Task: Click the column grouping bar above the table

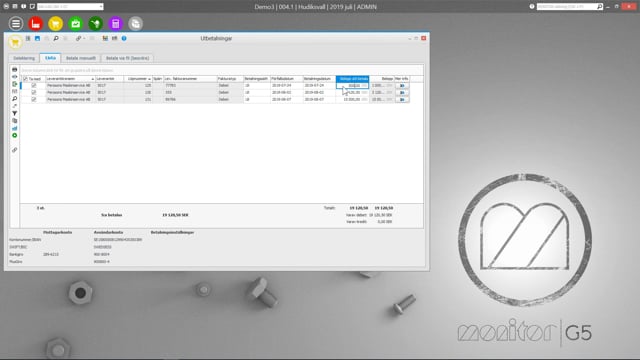Action: coord(222,70)
